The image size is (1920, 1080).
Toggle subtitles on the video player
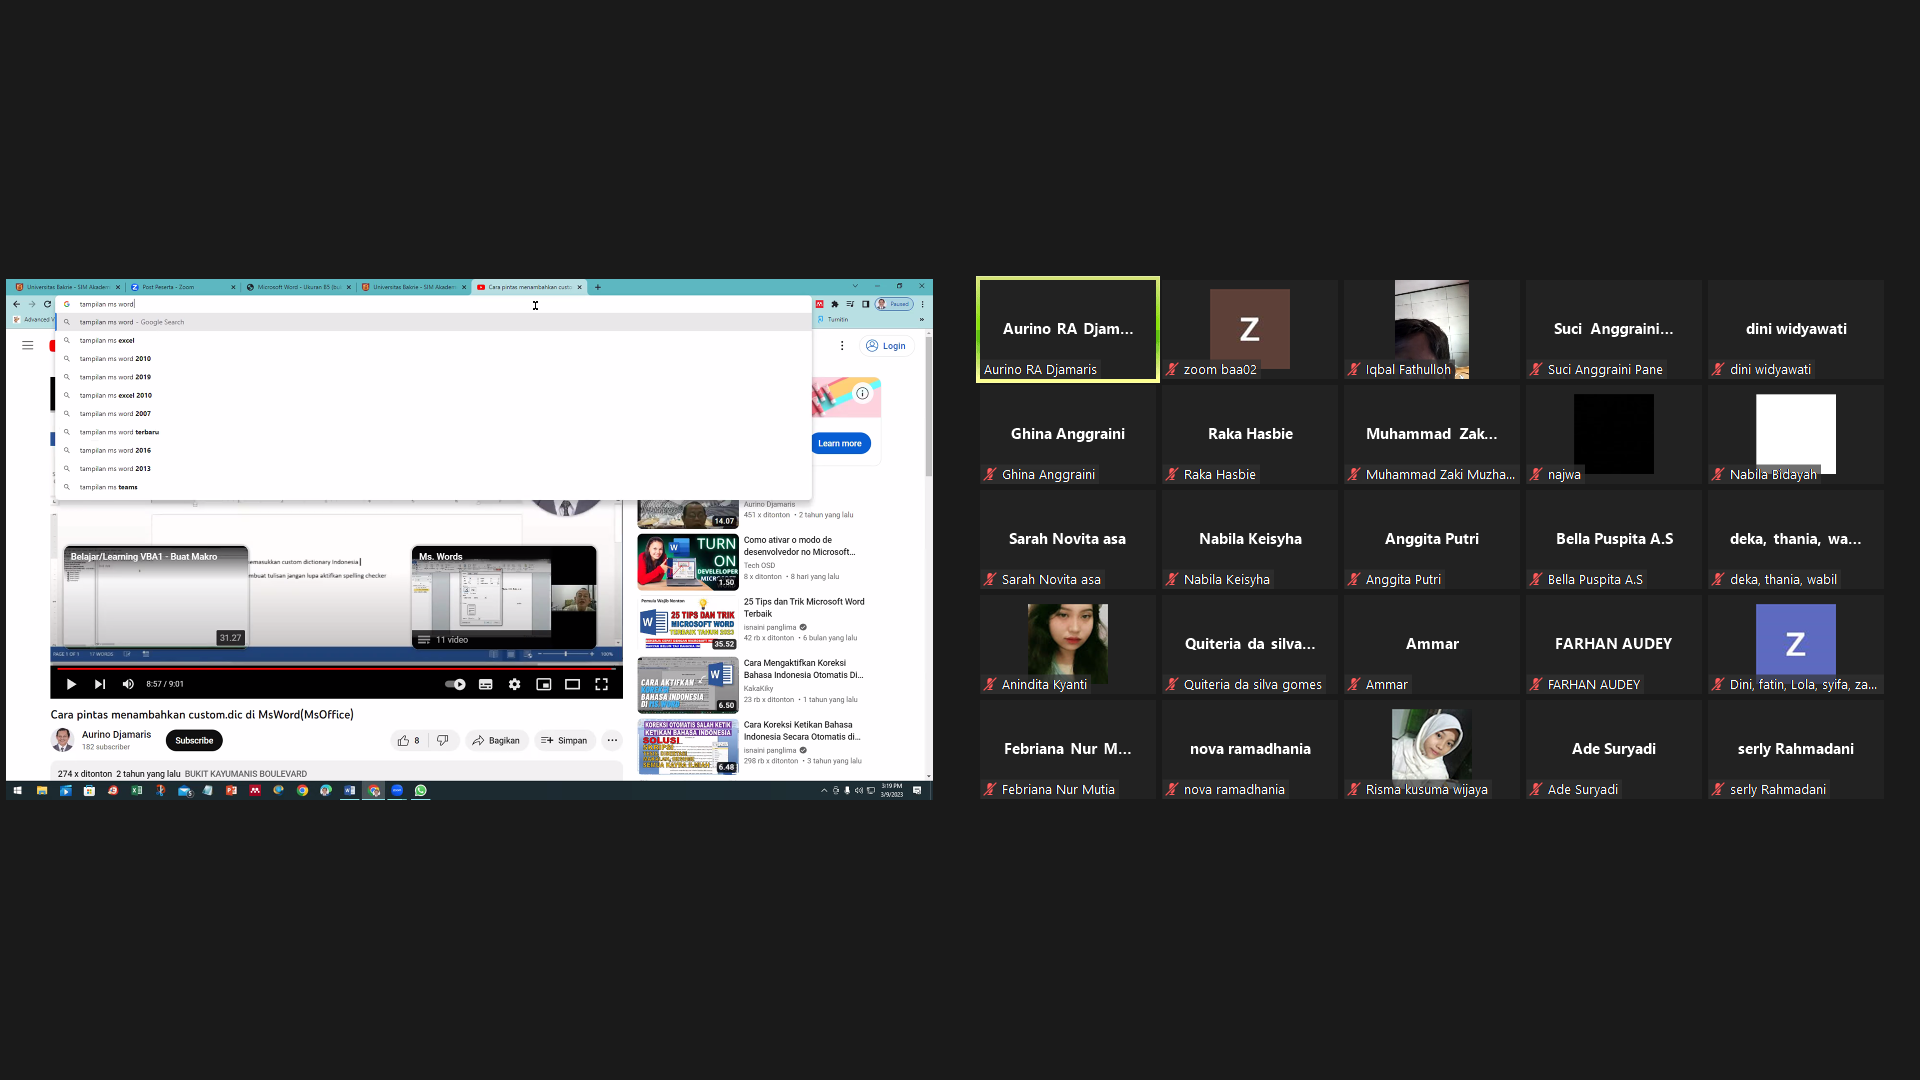click(x=486, y=684)
